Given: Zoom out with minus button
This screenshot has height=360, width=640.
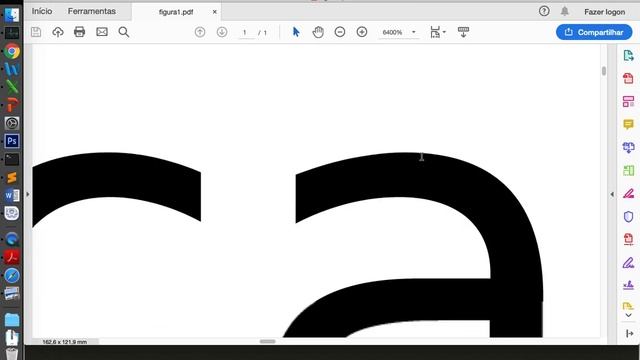Looking at the screenshot, I should (340, 32).
